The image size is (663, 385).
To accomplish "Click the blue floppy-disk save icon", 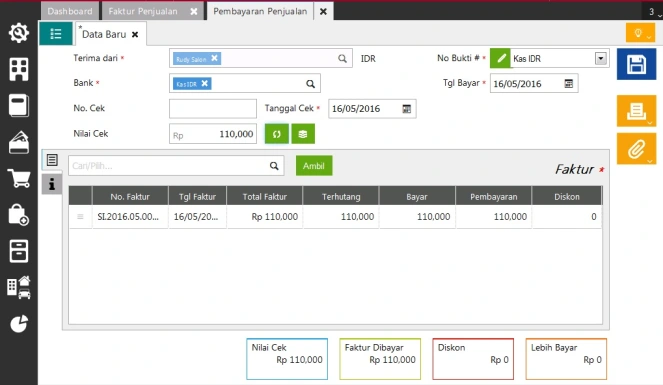I will (636, 64).
